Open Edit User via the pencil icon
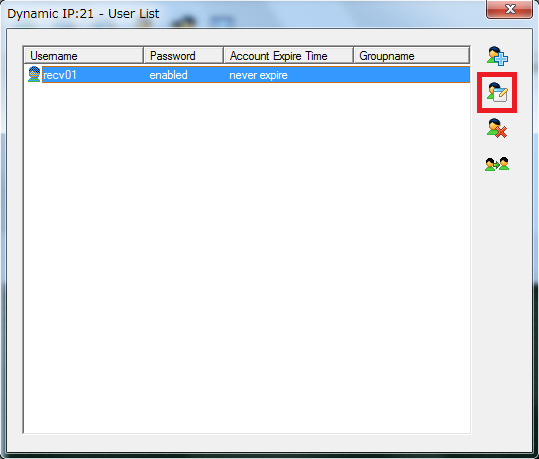The height and width of the screenshot is (459, 539). [x=497, y=92]
